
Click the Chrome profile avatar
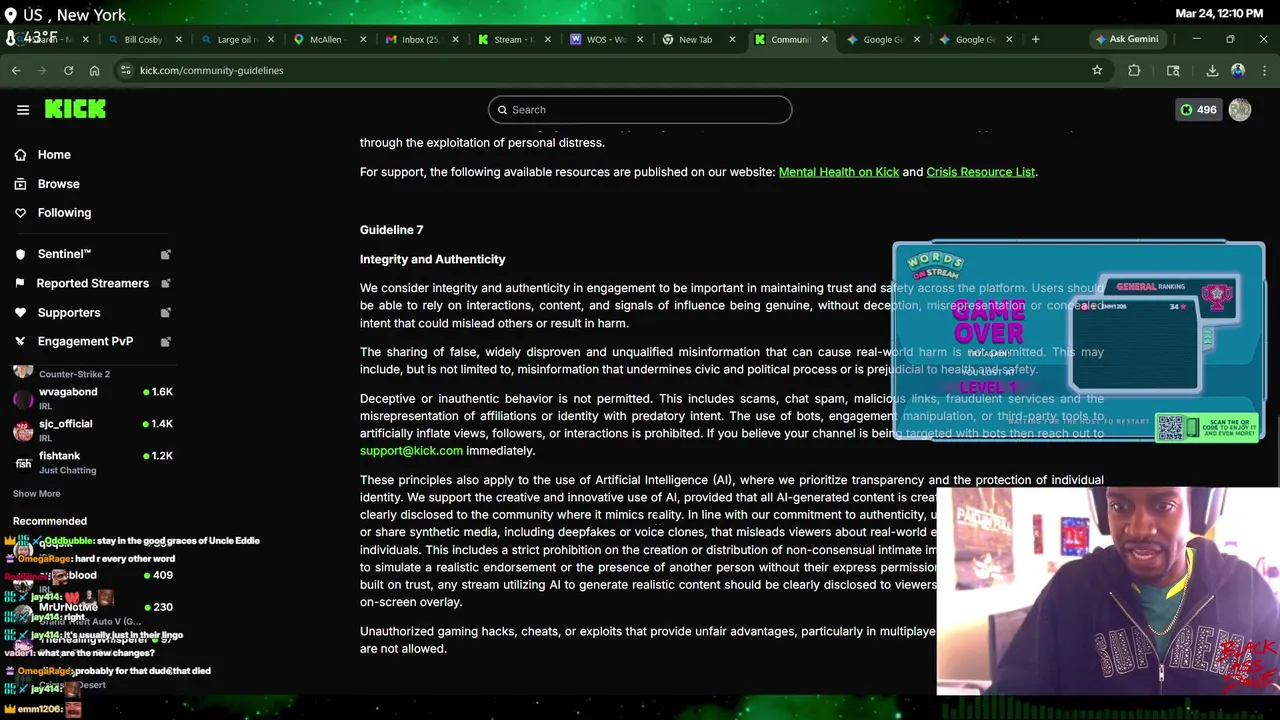click(1238, 70)
